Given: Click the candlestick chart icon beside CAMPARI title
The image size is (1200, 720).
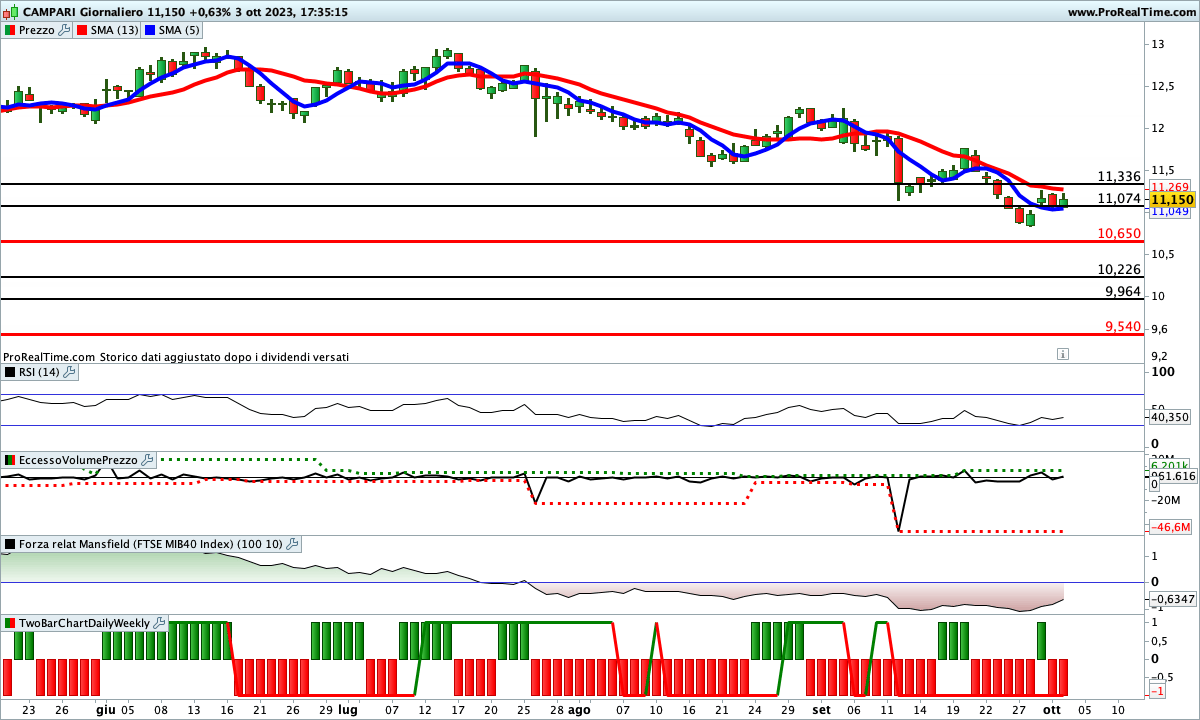Looking at the screenshot, I should tap(10, 12).
